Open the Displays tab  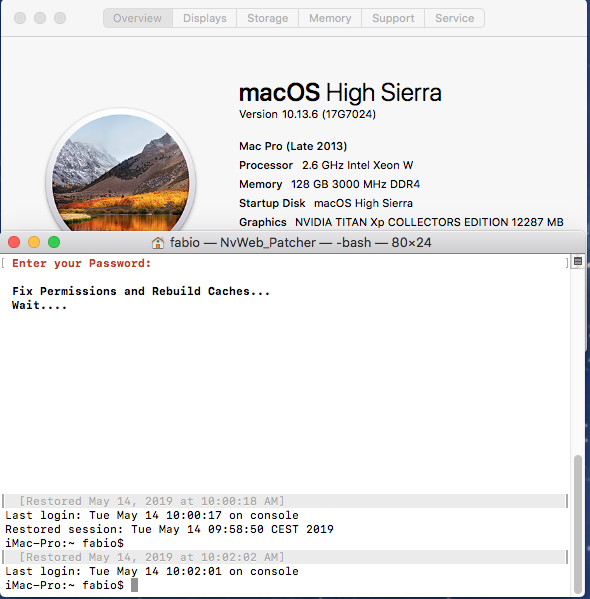pyautogui.click(x=204, y=18)
